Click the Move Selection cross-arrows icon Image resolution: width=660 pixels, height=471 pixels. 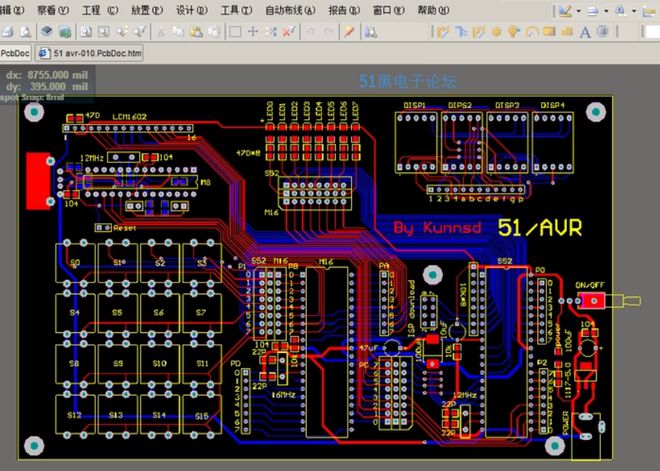coord(253,32)
